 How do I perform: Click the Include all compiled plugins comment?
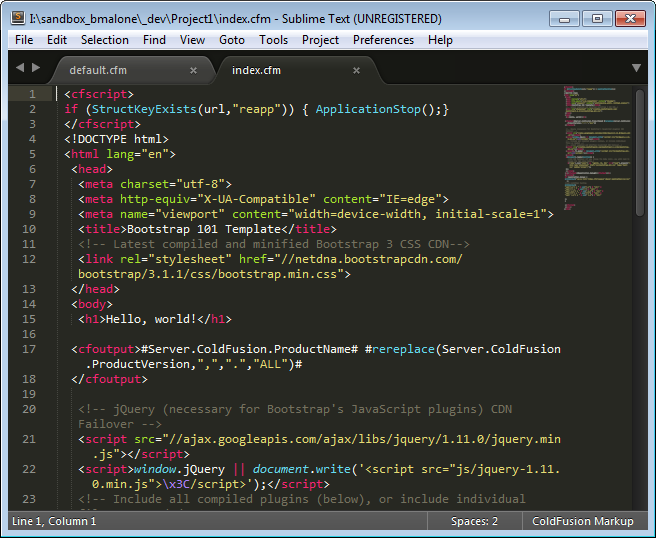[302, 499]
